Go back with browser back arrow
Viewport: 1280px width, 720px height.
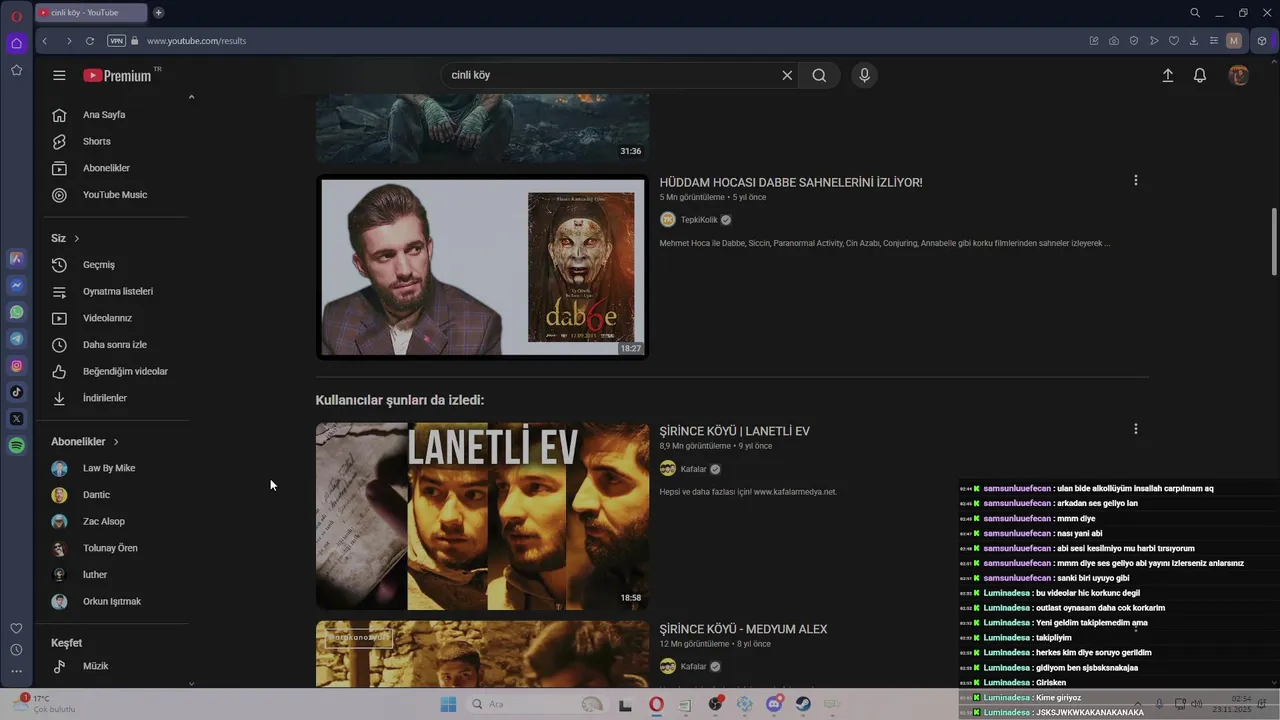[45, 41]
